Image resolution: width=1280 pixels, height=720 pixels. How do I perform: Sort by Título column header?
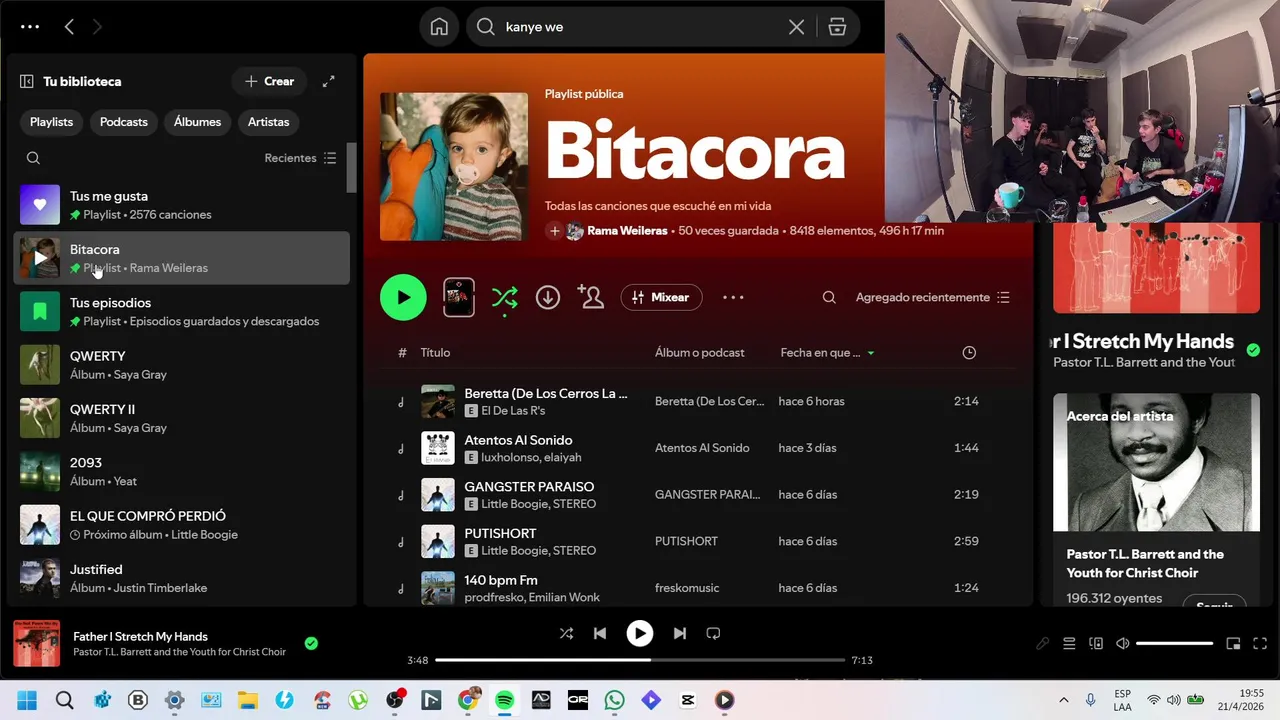click(435, 353)
